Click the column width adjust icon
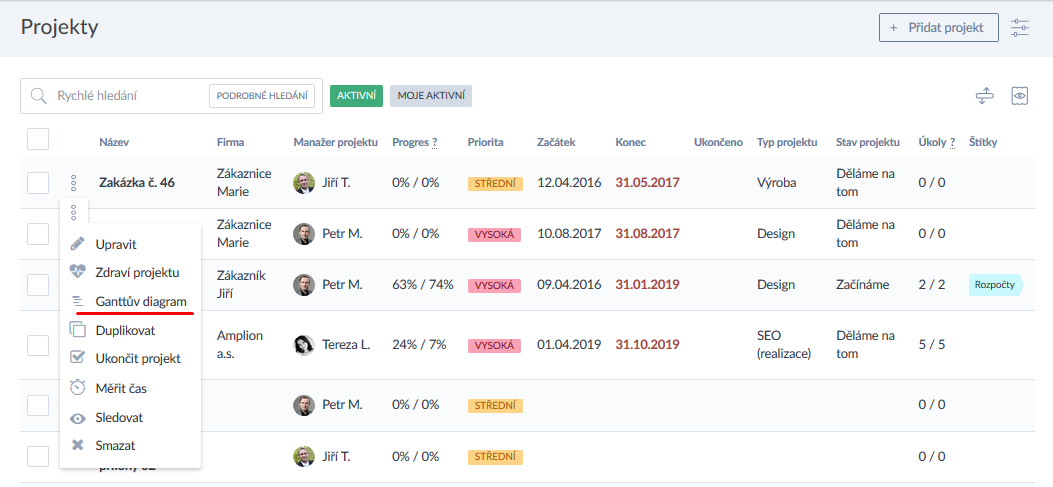1053x487 pixels. [x=985, y=96]
